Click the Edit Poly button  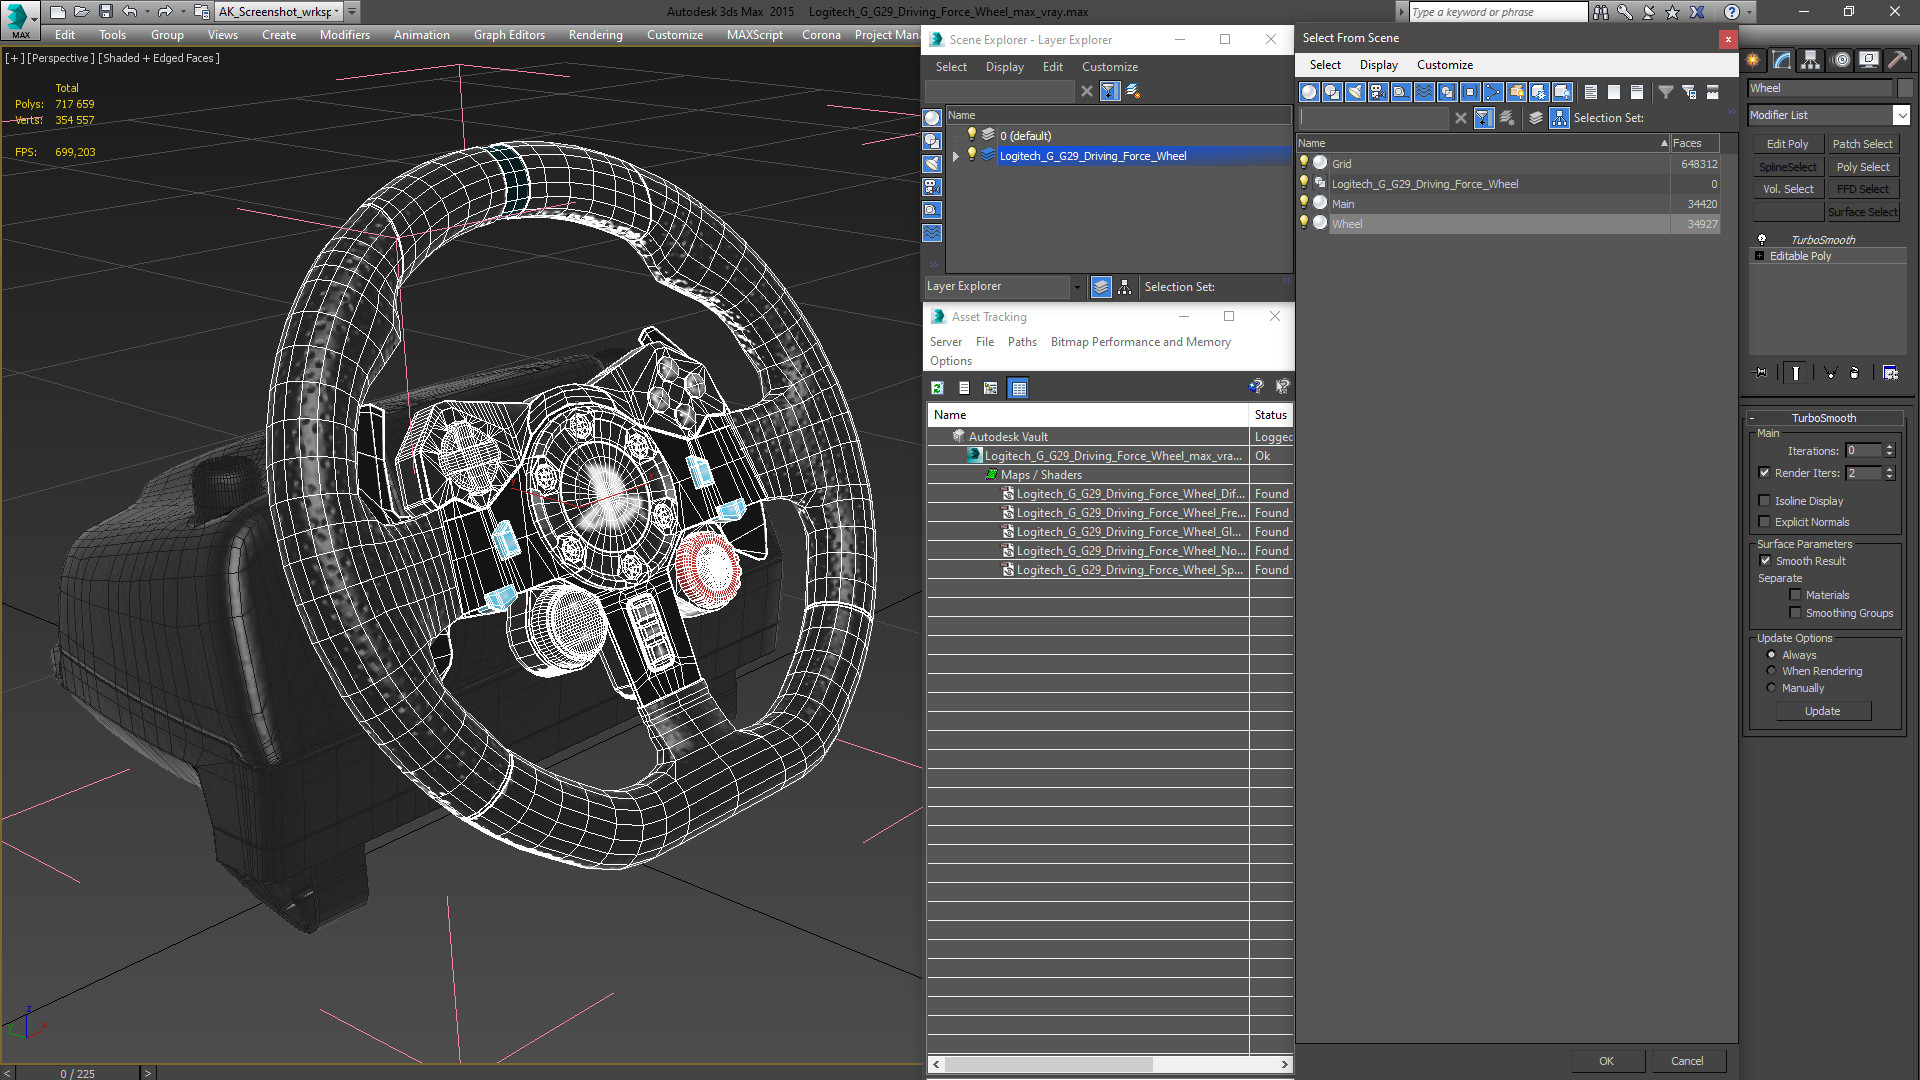pos(1787,144)
